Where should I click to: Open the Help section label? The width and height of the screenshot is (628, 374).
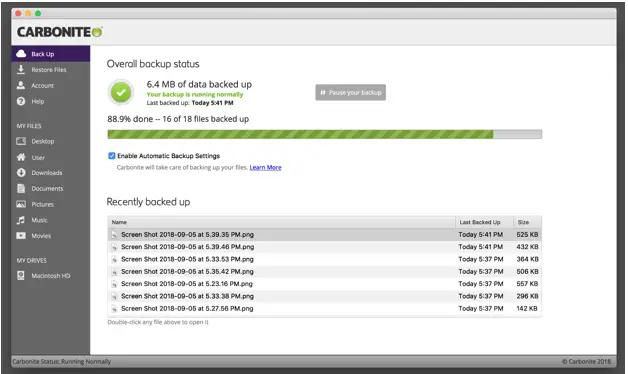point(38,101)
